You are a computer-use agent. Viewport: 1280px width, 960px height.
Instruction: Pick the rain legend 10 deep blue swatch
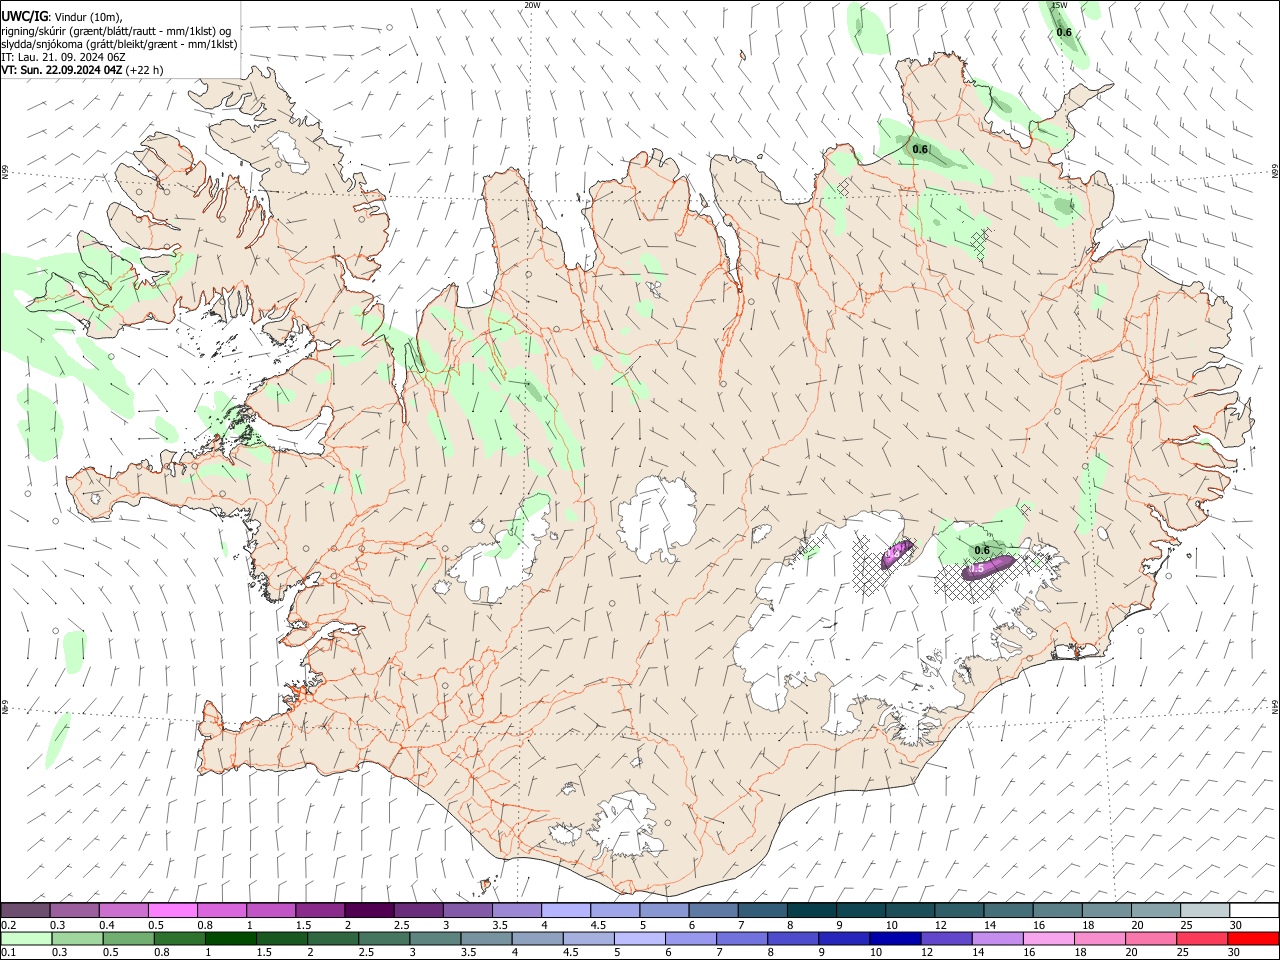click(894, 938)
